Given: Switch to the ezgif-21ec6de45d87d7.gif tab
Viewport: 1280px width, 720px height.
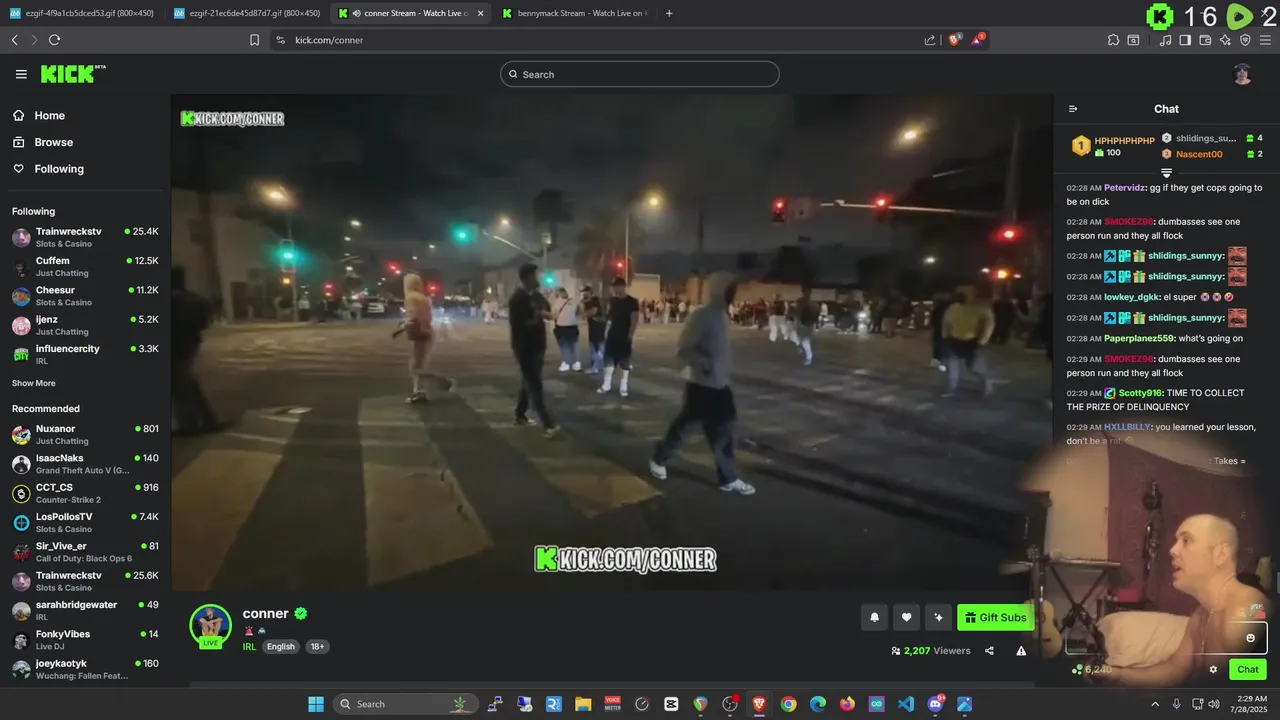Looking at the screenshot, I should [246, 13].
